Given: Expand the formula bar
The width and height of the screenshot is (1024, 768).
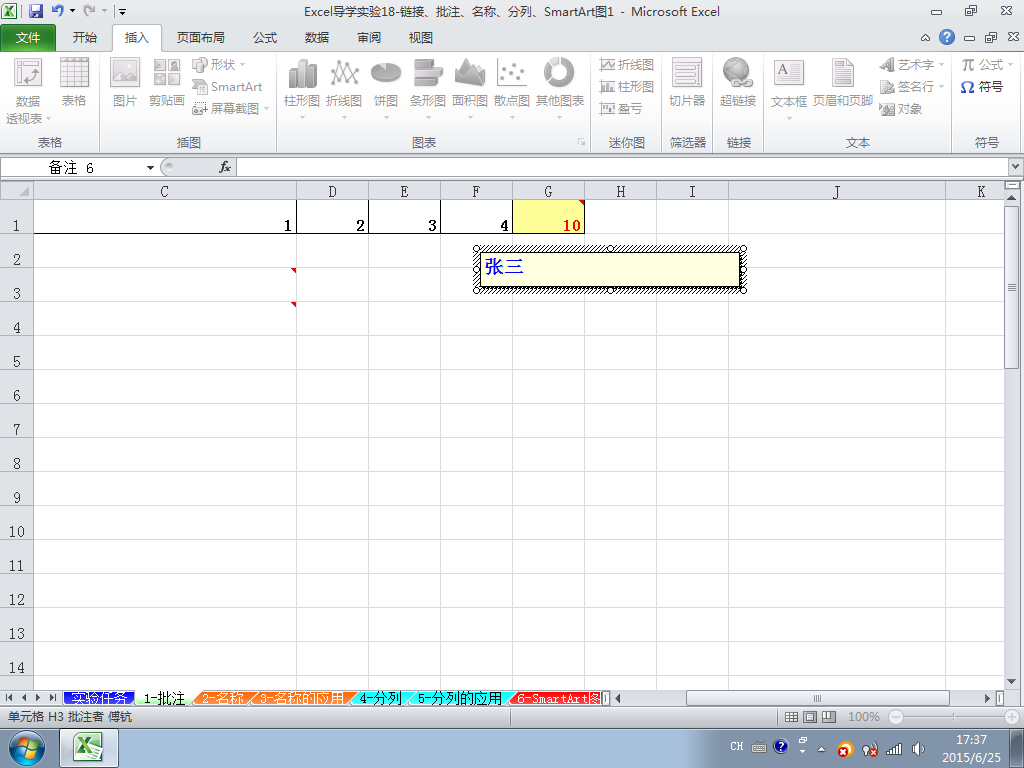Looking at the screenshot, I should 1016,167.
